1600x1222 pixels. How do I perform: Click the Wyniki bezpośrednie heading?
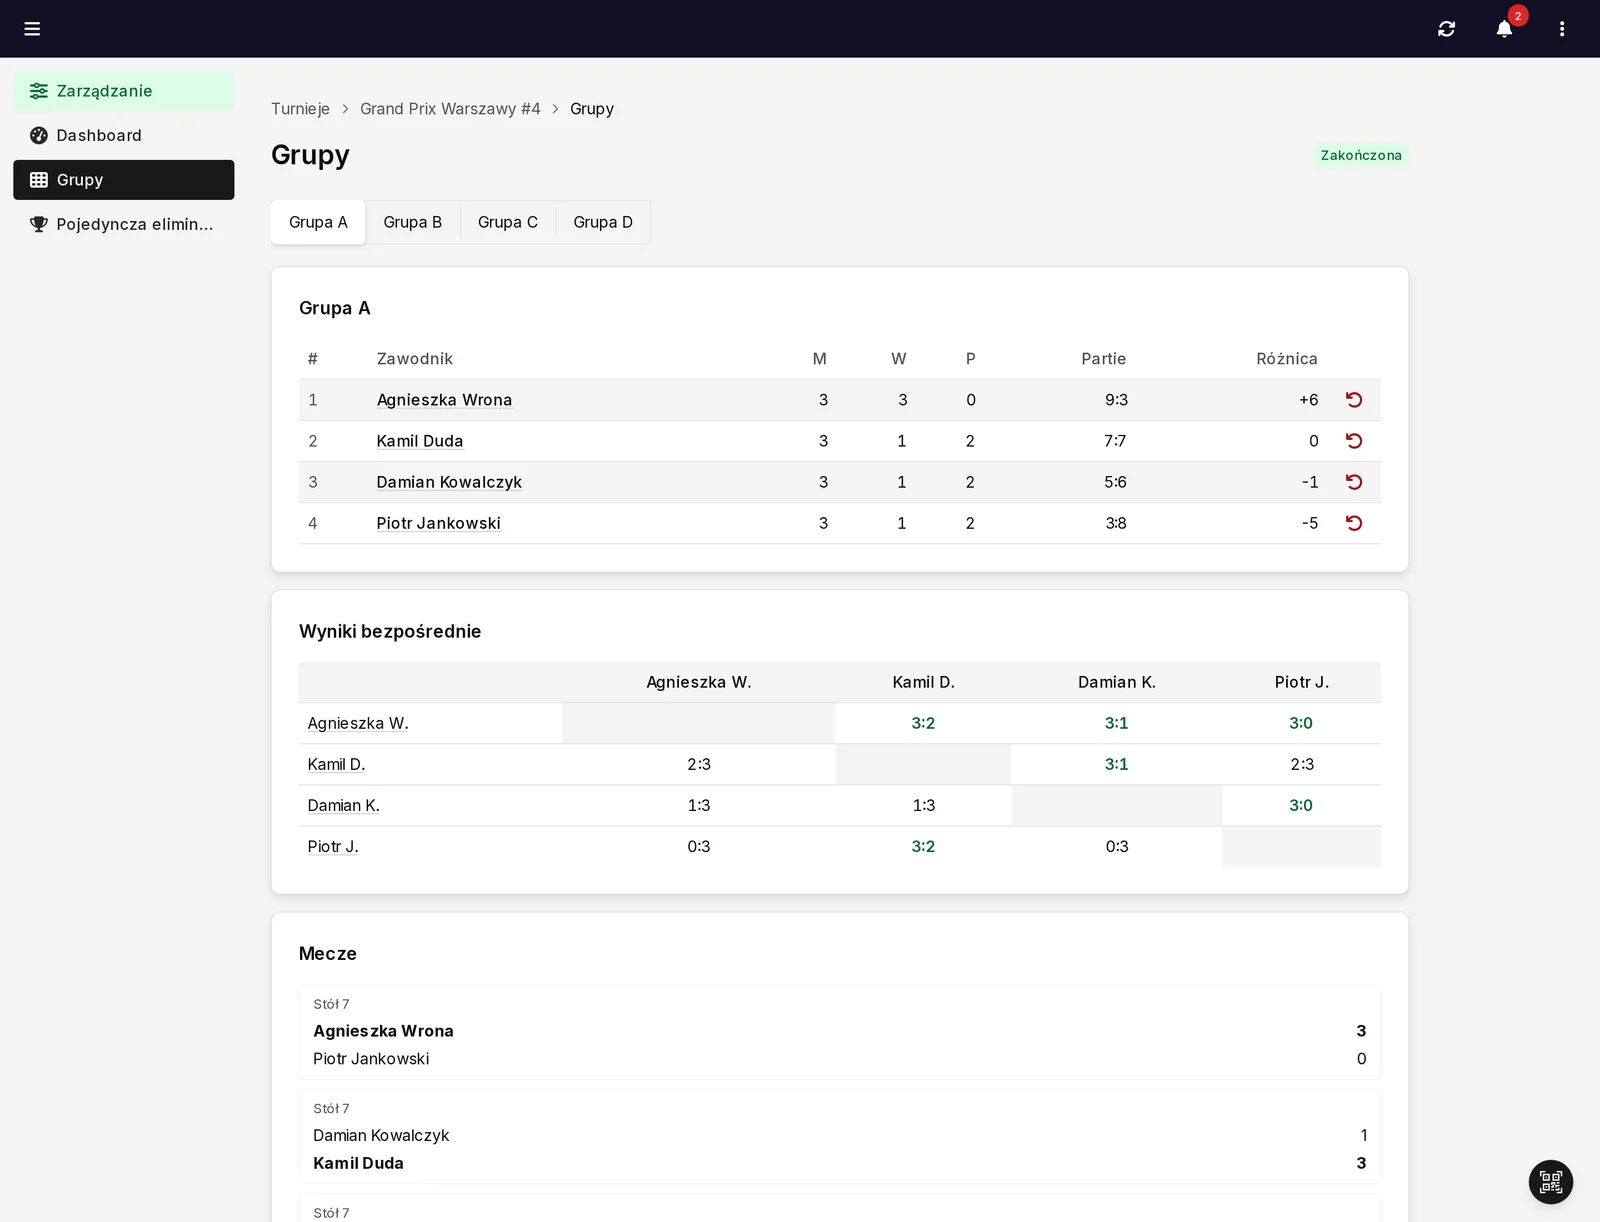pos(390,631)
